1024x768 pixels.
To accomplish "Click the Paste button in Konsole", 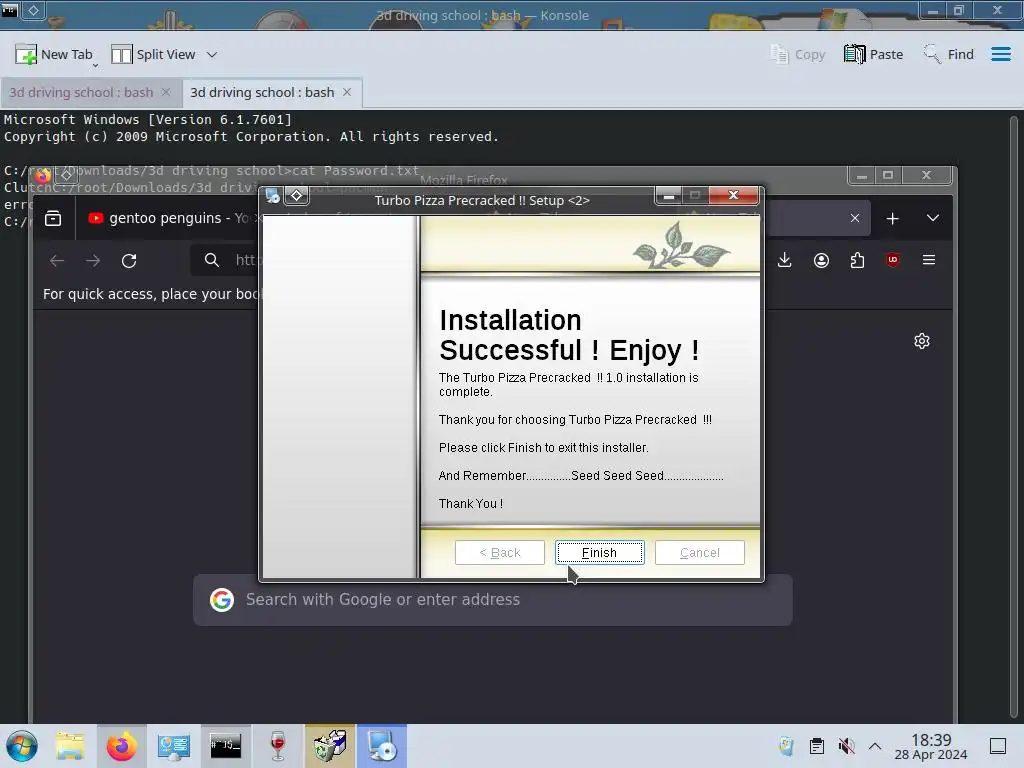I will [873, 55].
